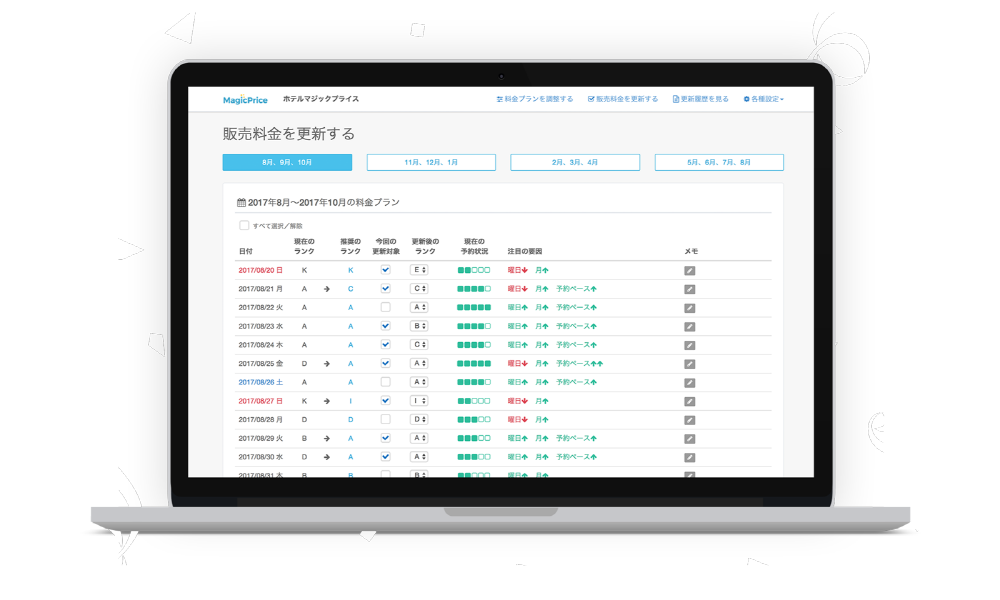Open rank dropdown for 2017/08/20 row
Image resolution: width=1000 pixels, height=600 pixels.
pyautogui.click(x=420, y=270)
